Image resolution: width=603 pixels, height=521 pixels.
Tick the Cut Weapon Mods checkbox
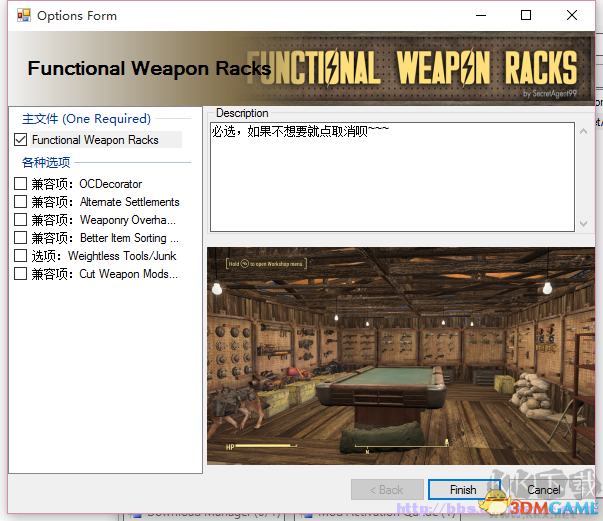20,274
